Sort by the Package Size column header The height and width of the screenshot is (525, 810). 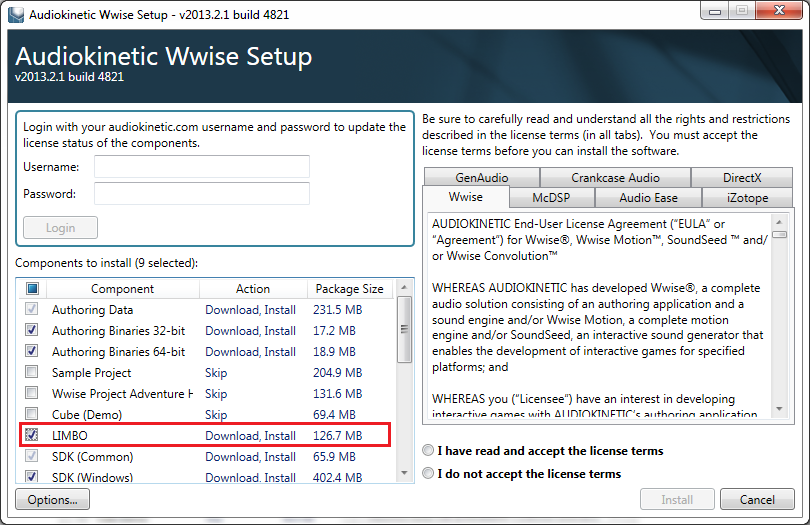pyautogui.click(x=350, y=288)
